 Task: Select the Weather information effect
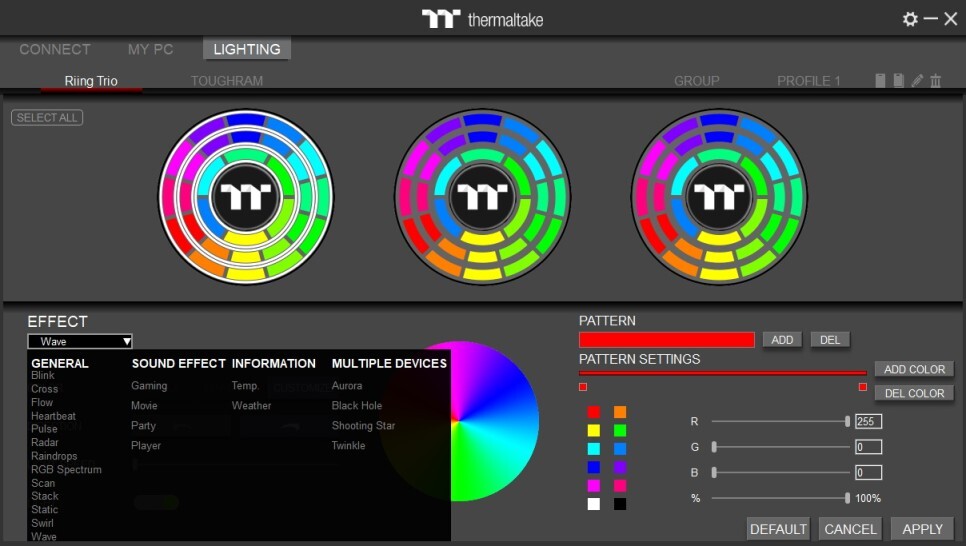coord(251,405)
